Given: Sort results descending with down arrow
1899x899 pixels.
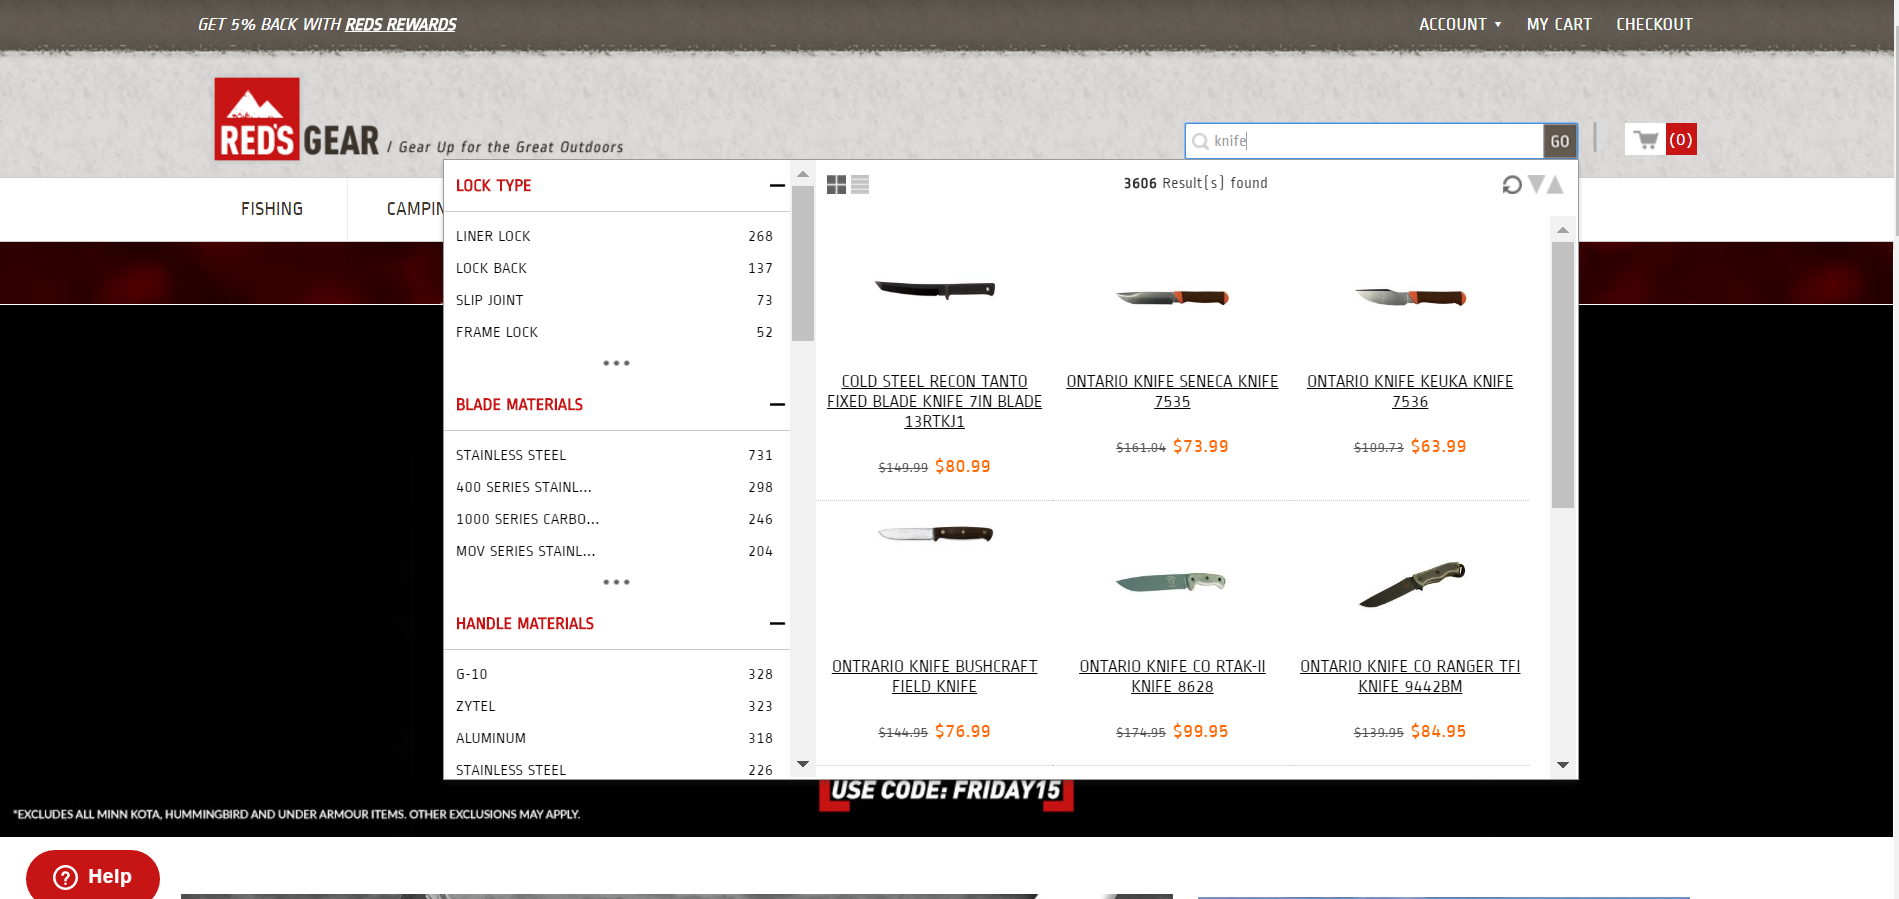Looking at the screenshot, I should 1536,184.
